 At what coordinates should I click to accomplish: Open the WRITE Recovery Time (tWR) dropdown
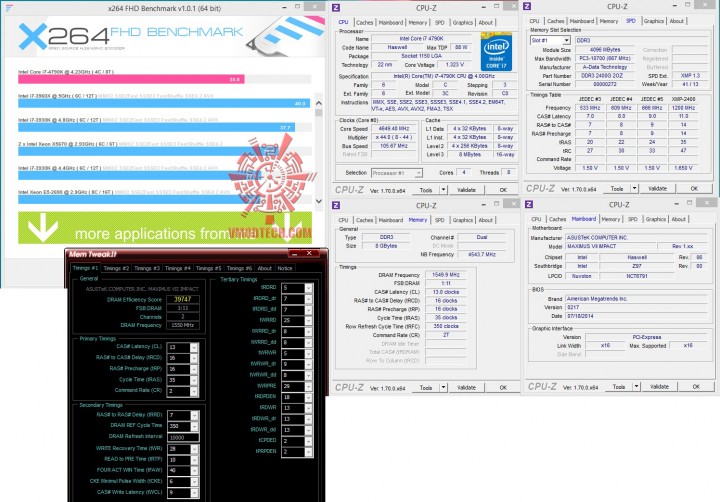click(x=195, y=449)
